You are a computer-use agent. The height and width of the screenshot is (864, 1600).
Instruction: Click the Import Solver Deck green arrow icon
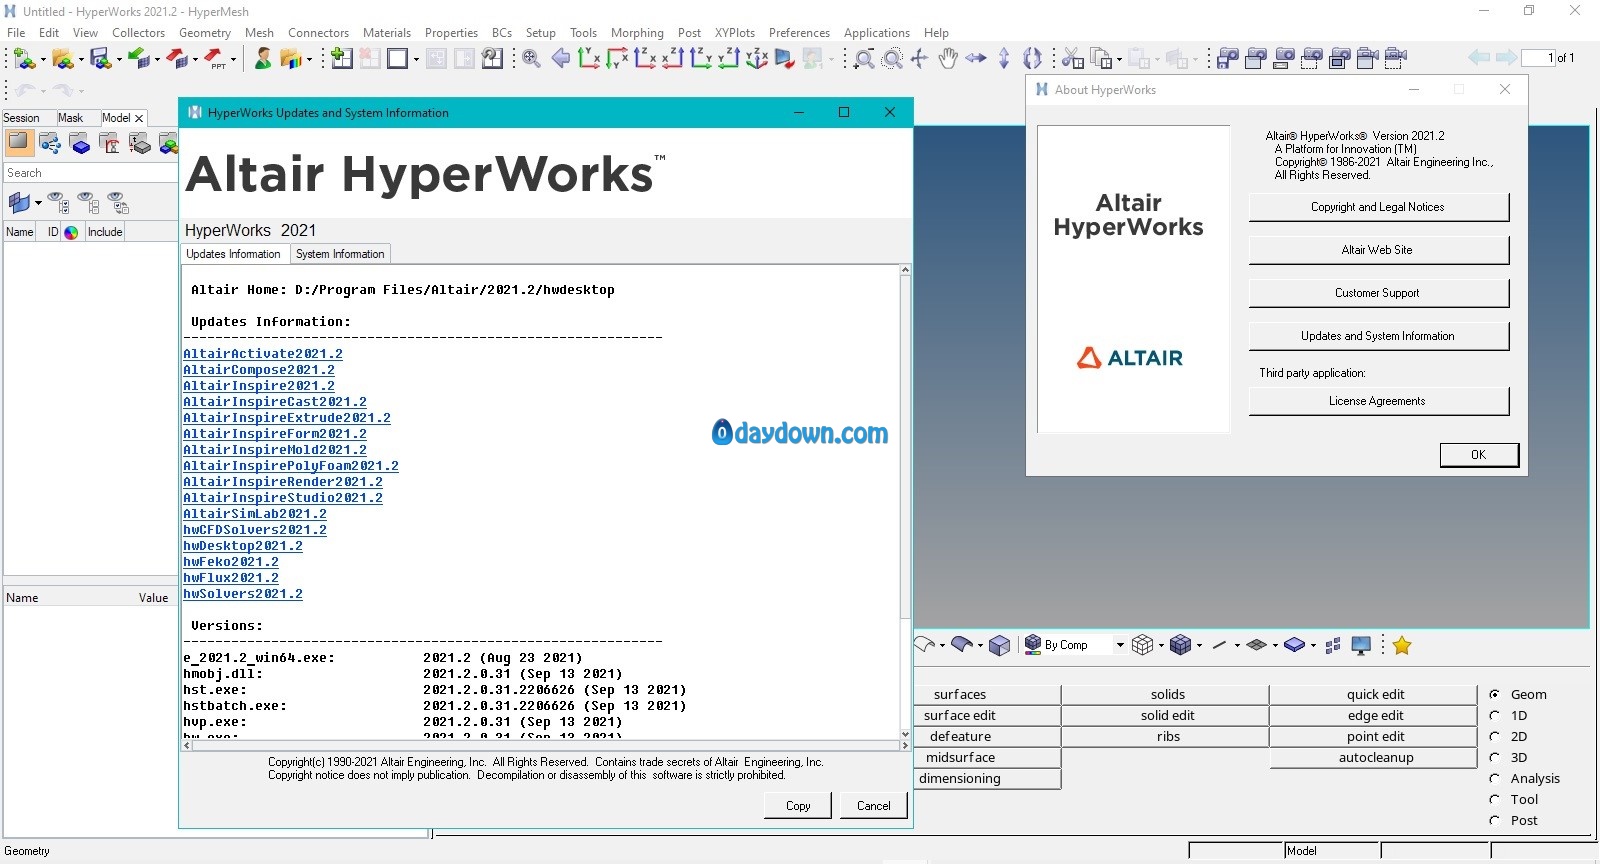(x=139, y=59)
